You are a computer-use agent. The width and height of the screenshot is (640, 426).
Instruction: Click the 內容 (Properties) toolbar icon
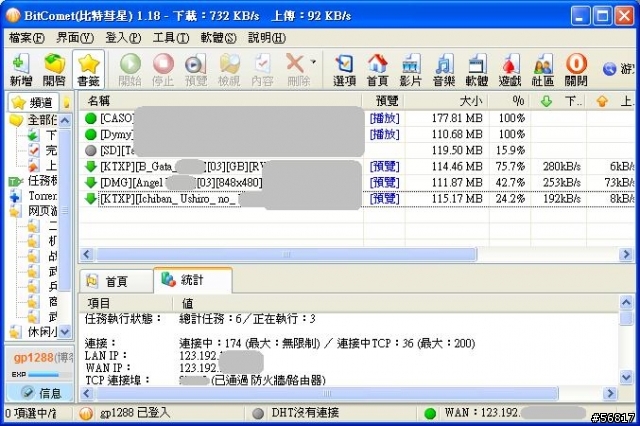[262, 69]
